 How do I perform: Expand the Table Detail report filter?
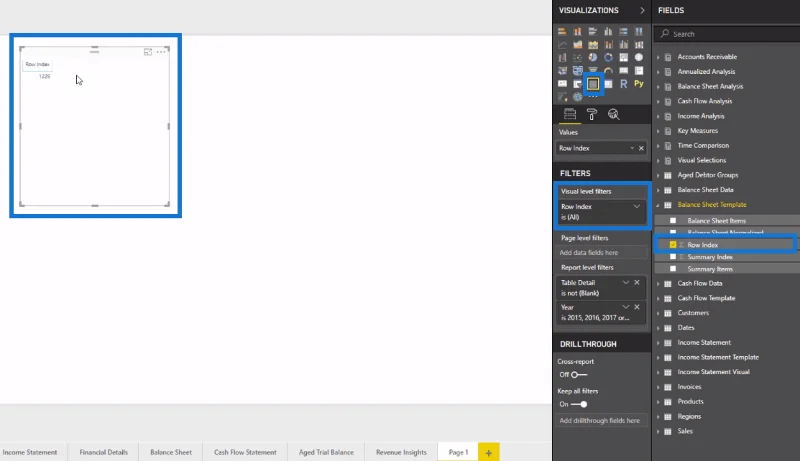click(626, 282)
